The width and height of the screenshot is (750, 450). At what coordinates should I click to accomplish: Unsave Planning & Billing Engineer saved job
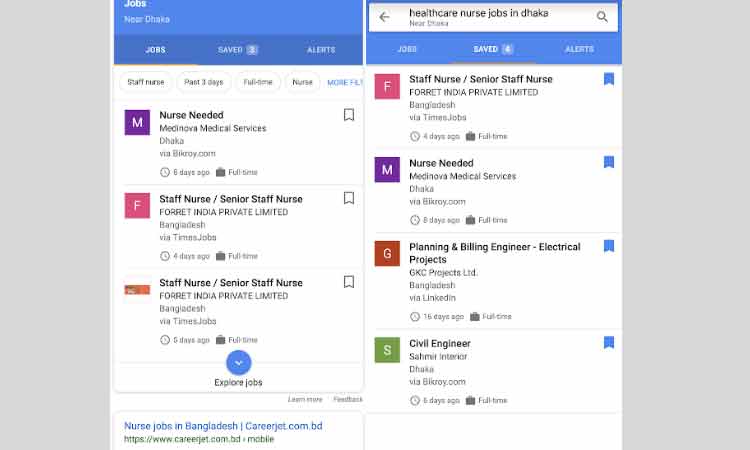coord(608,246)
